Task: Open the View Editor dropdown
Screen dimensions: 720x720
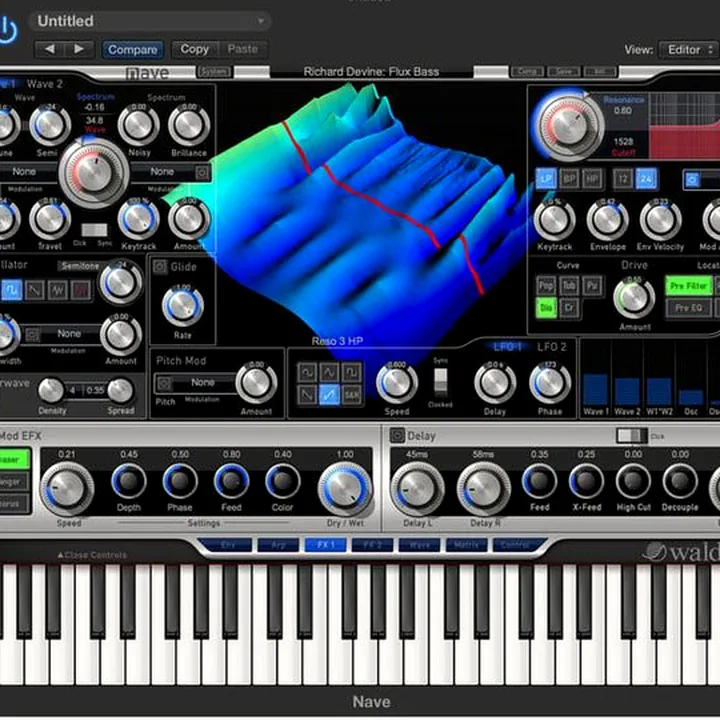Action: click(x=688, y=50)
